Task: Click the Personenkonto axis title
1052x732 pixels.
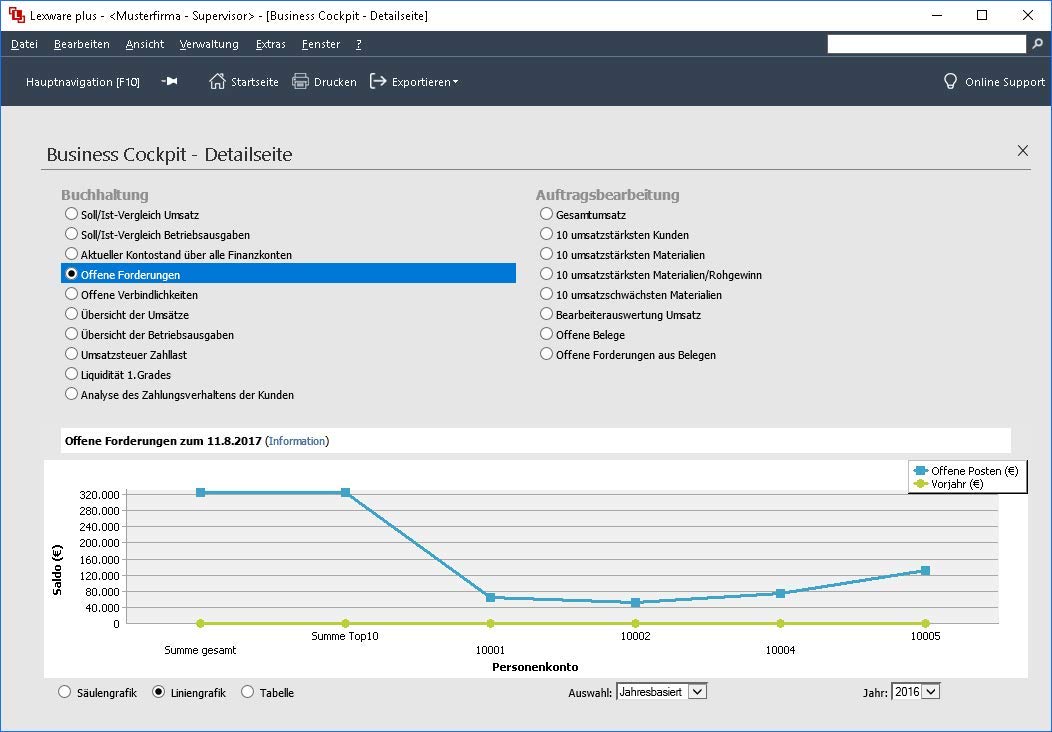Action: coord(535,667)
